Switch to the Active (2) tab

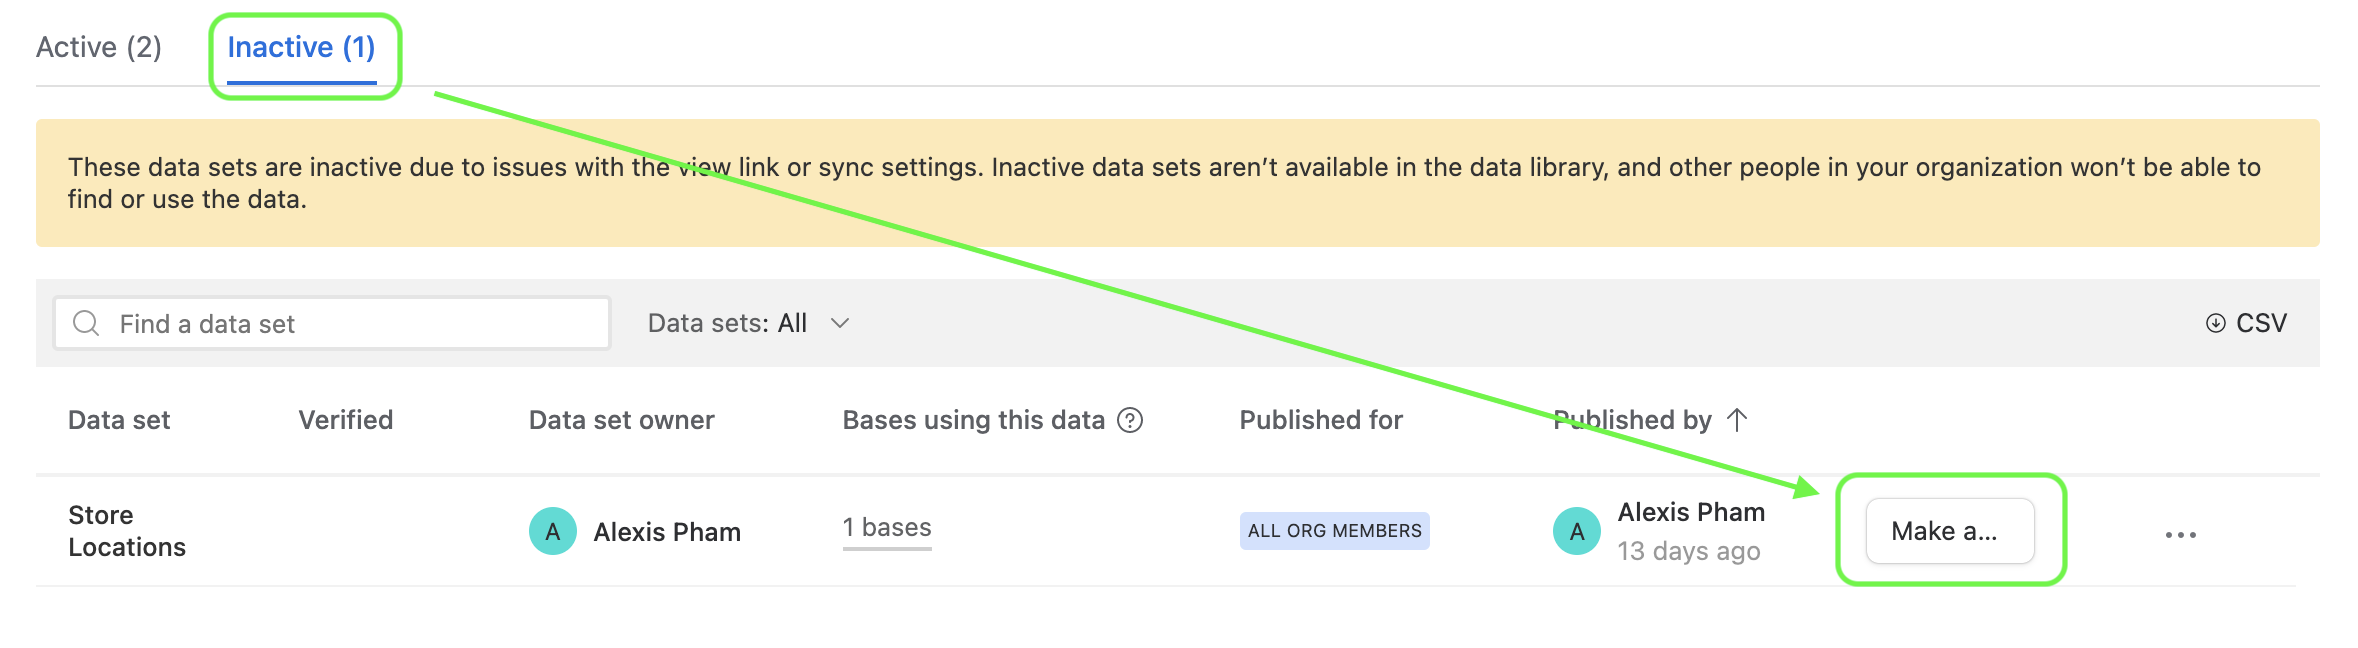click(x=99, y=47)
